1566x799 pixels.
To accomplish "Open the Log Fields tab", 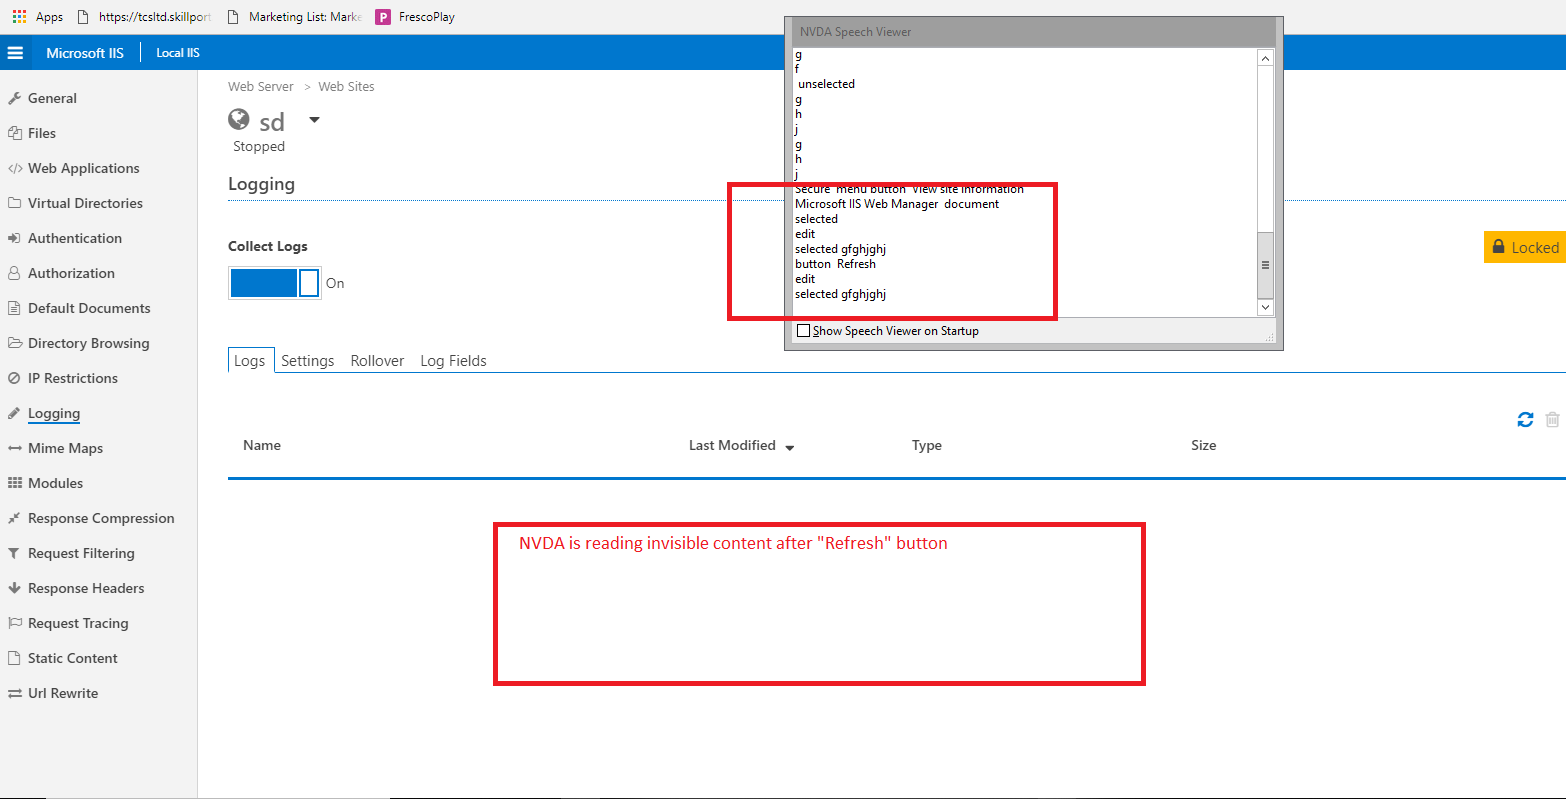I will [453, 360].
